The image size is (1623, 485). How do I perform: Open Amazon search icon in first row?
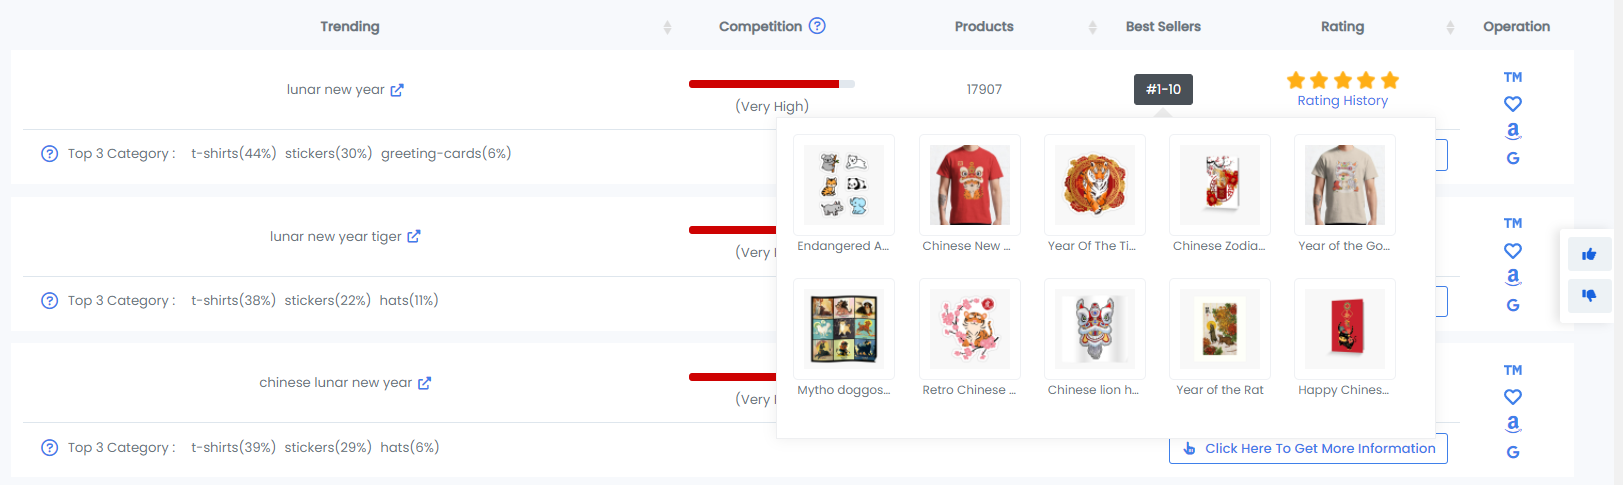click(1513, 130)
